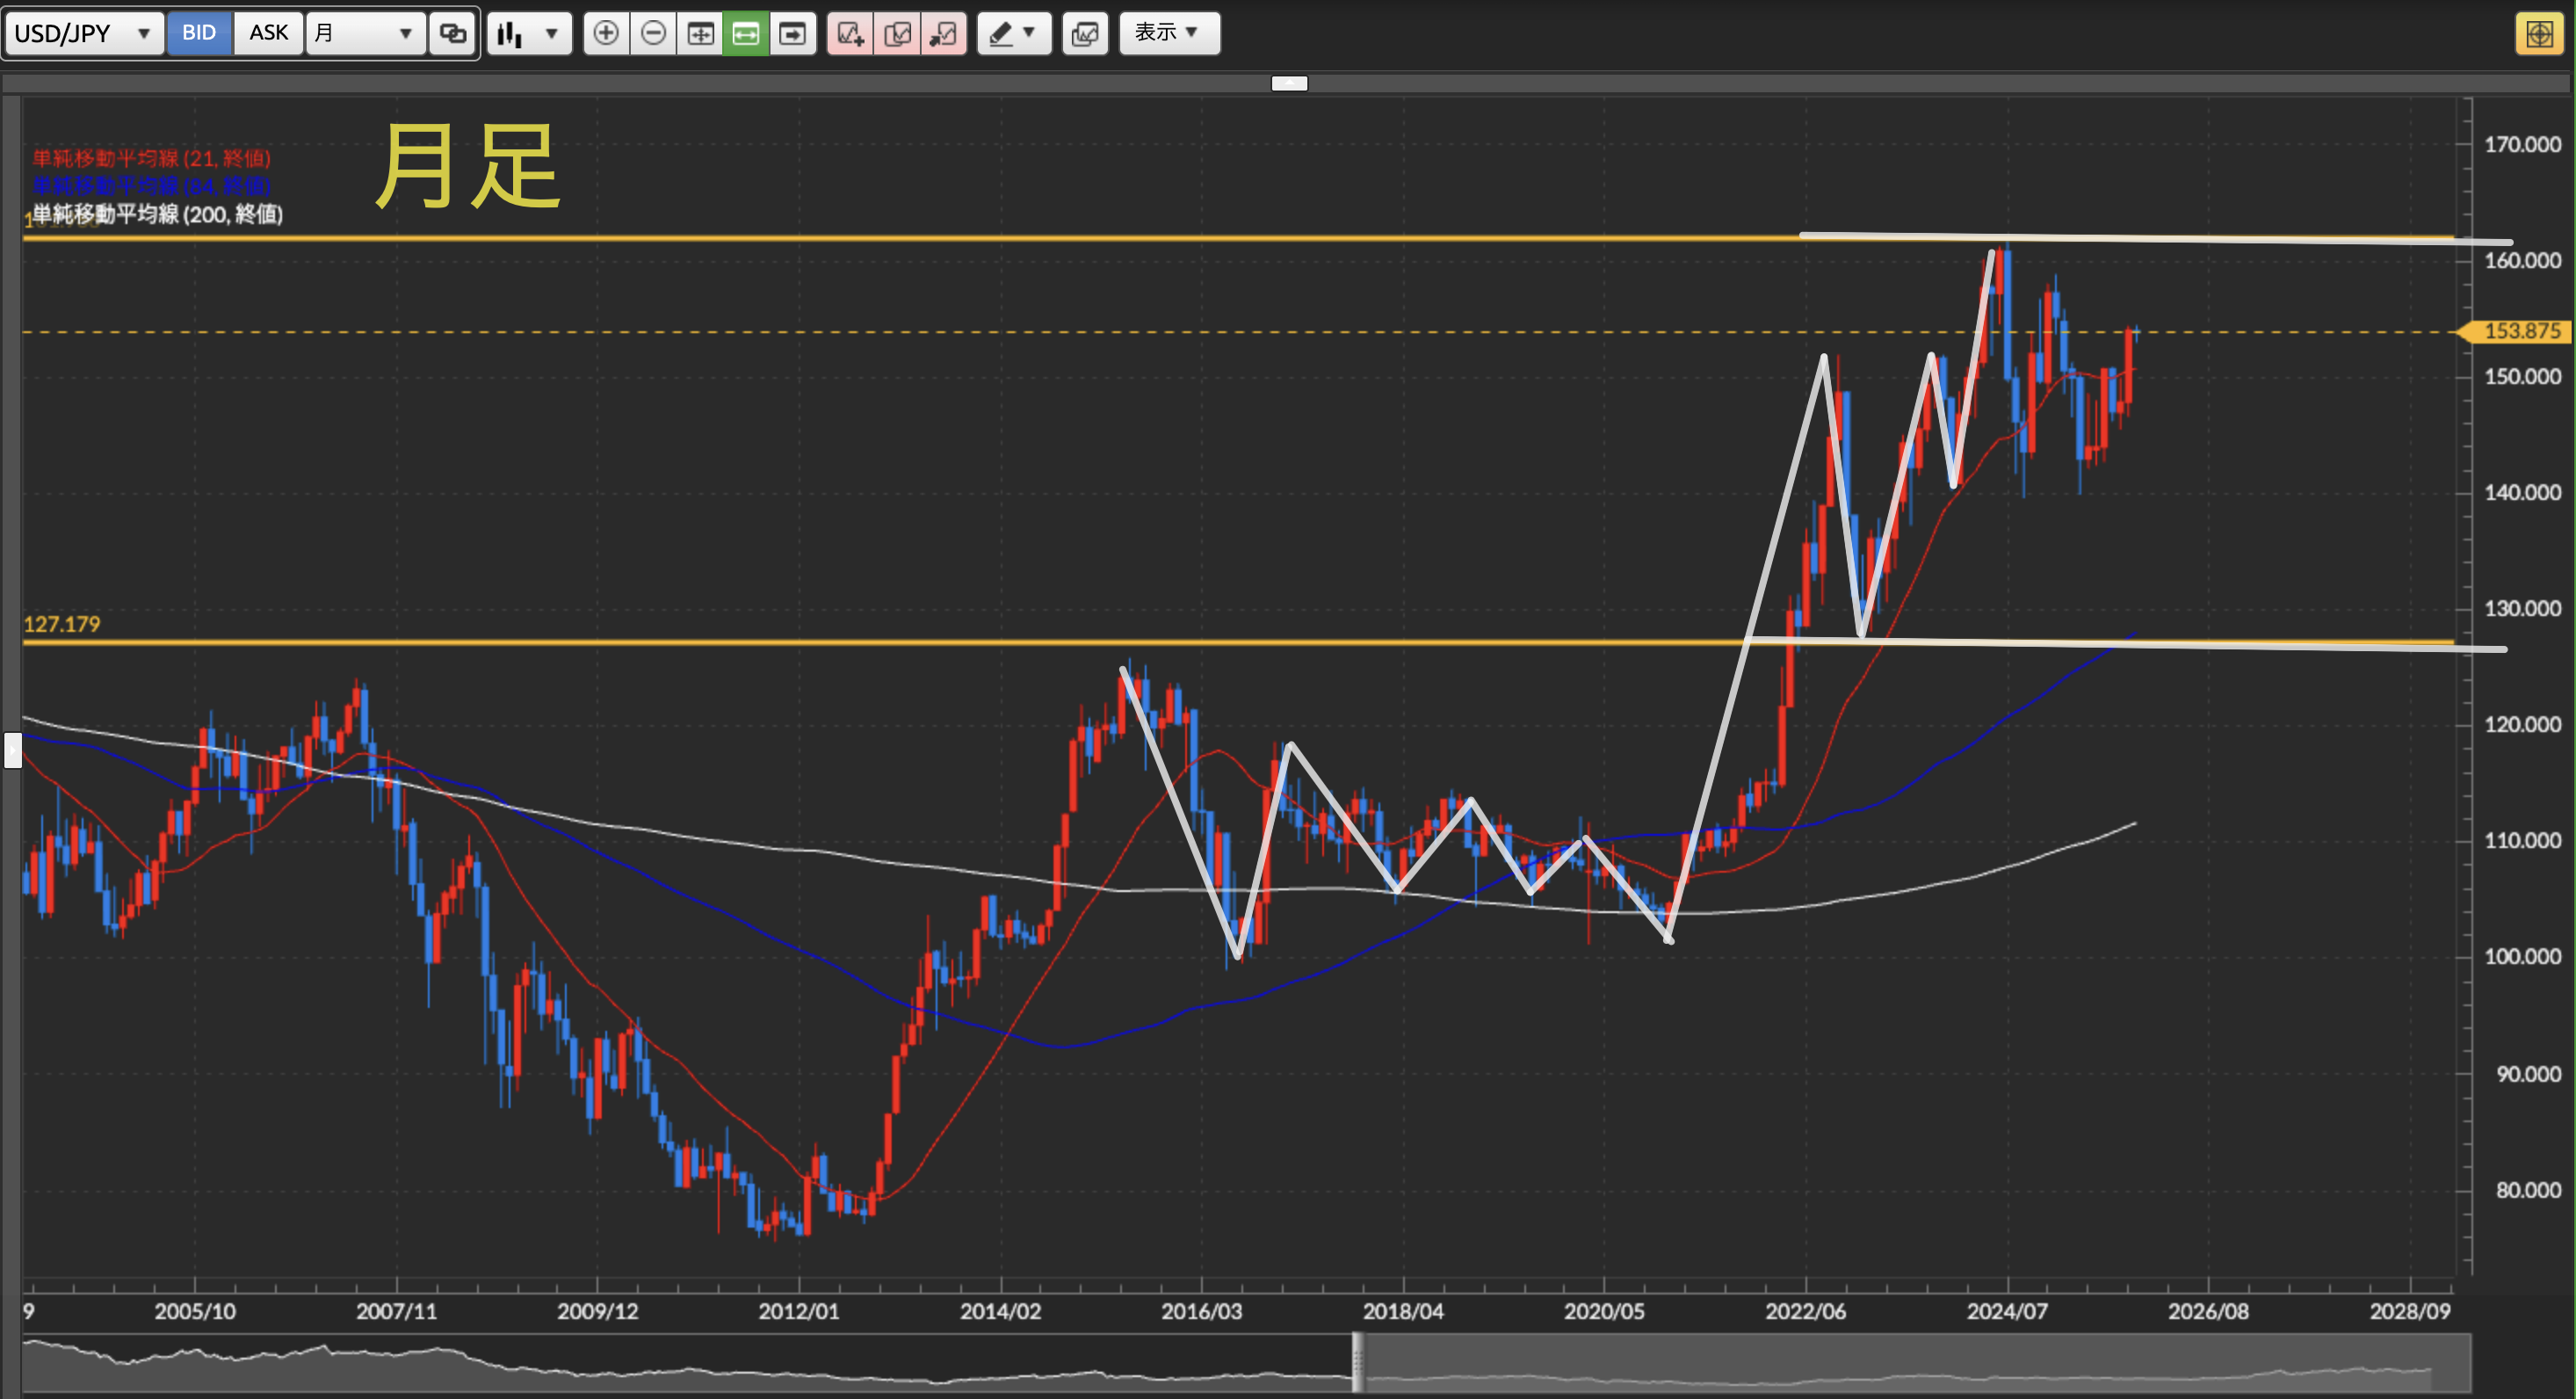
Task: Click the top-right crosshair target icon
Action: click(2539, 34)
